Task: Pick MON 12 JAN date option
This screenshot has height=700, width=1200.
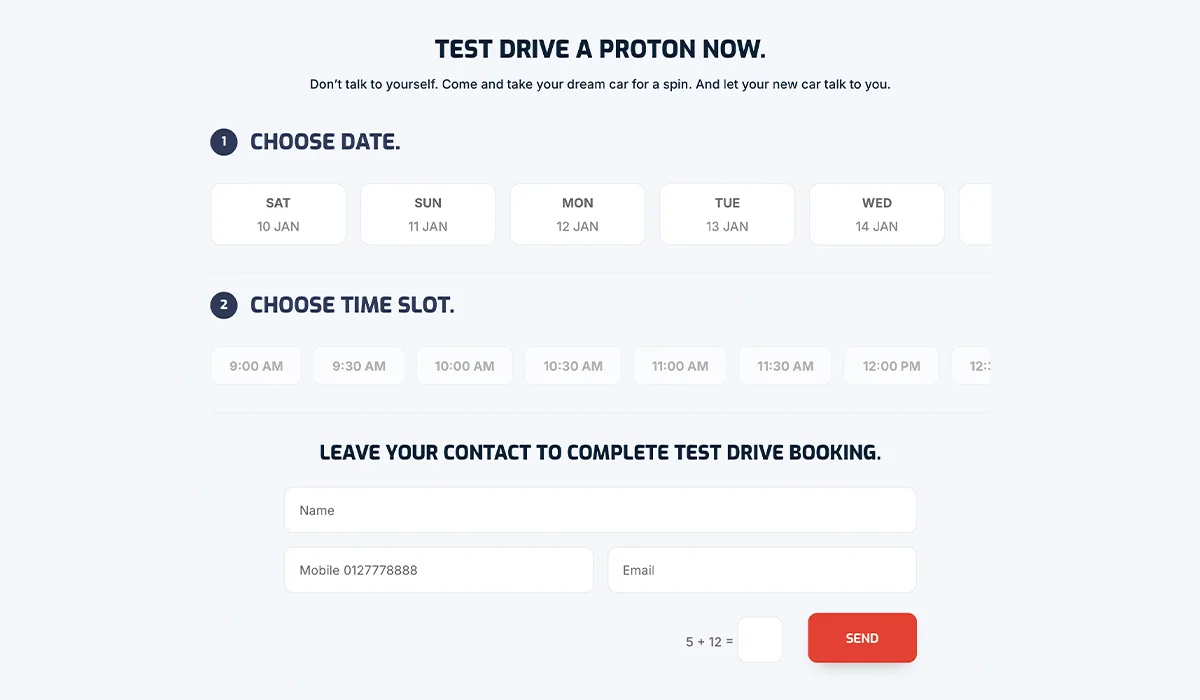Action: [577, 214]
